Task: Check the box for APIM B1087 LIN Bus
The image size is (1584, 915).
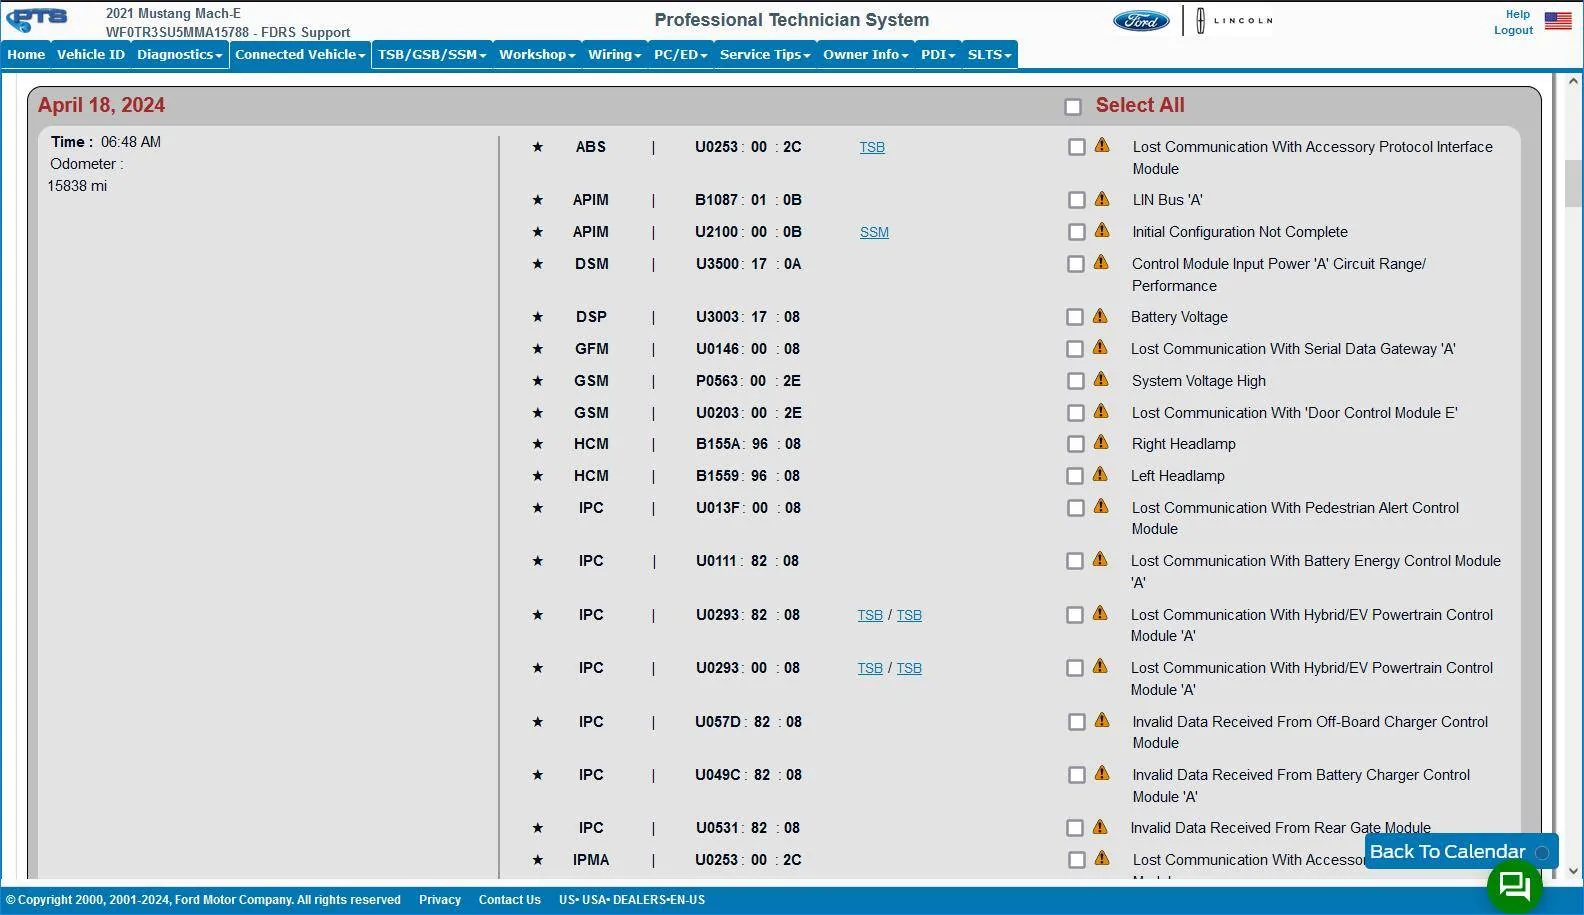Action: pos(1076,200)
